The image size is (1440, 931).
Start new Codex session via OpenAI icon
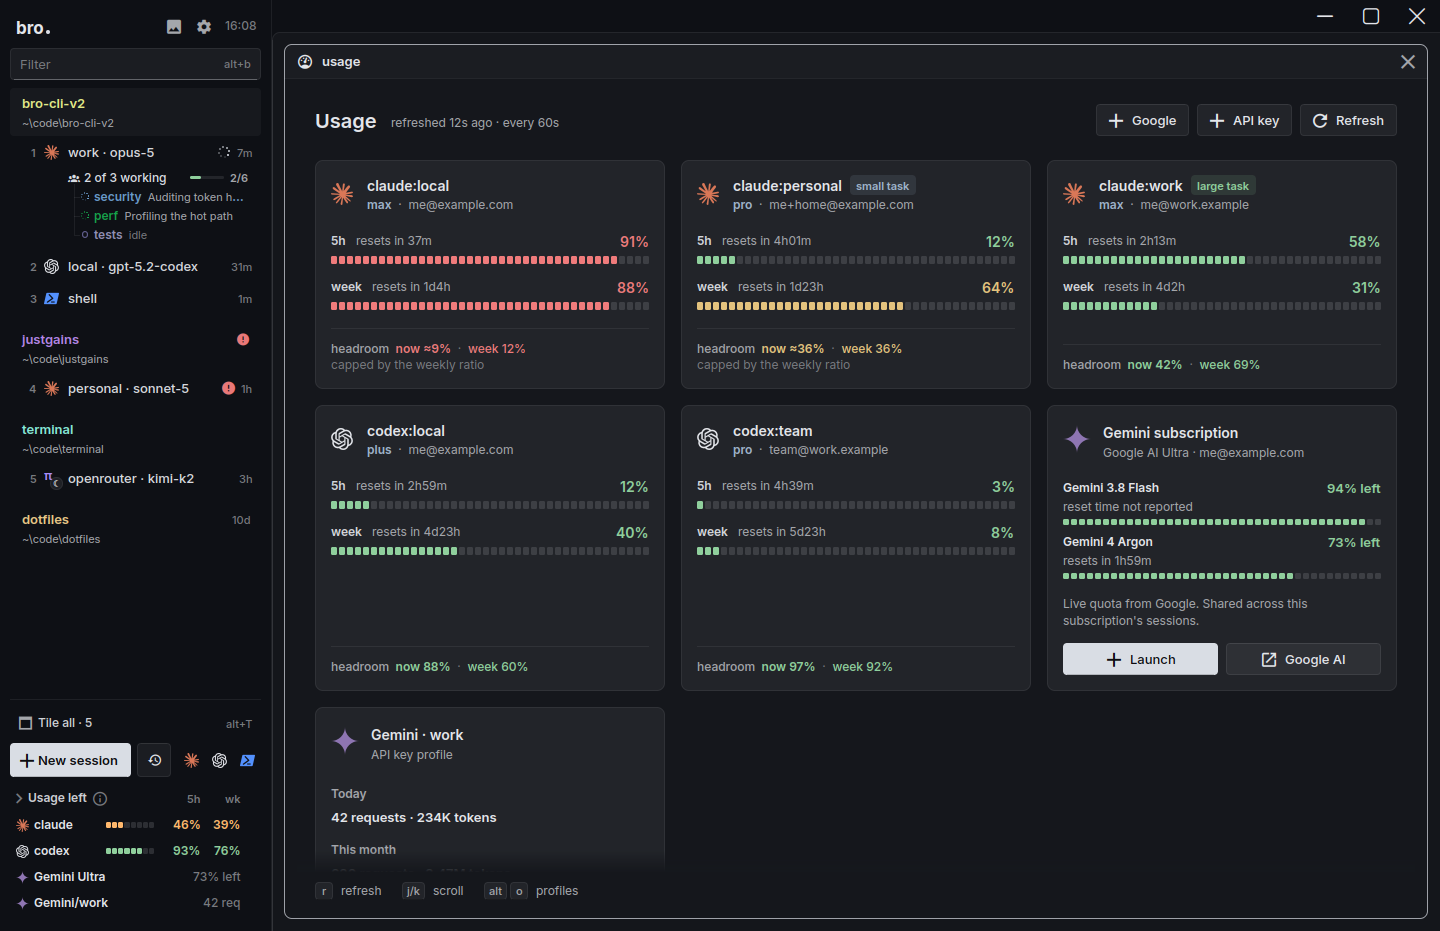(x=220, y=760)
